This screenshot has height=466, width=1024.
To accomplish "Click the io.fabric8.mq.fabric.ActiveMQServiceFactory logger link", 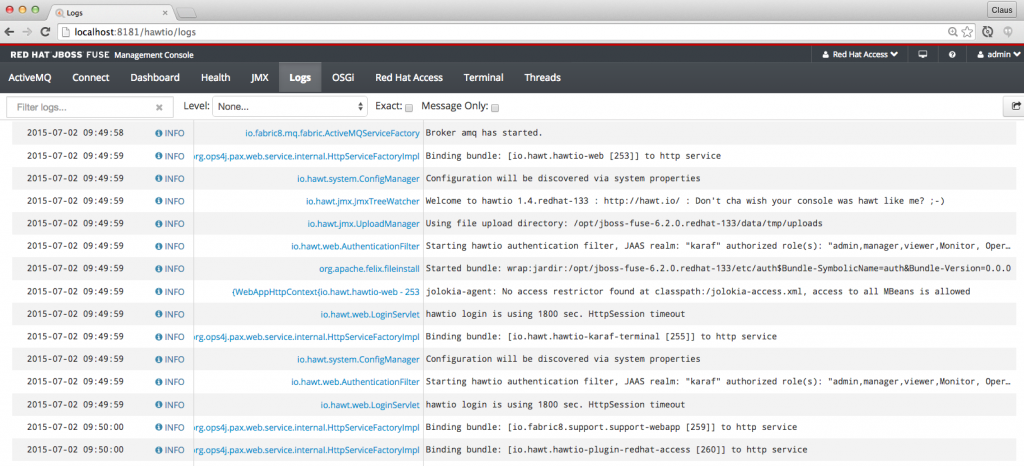I will tap(332, 133).
